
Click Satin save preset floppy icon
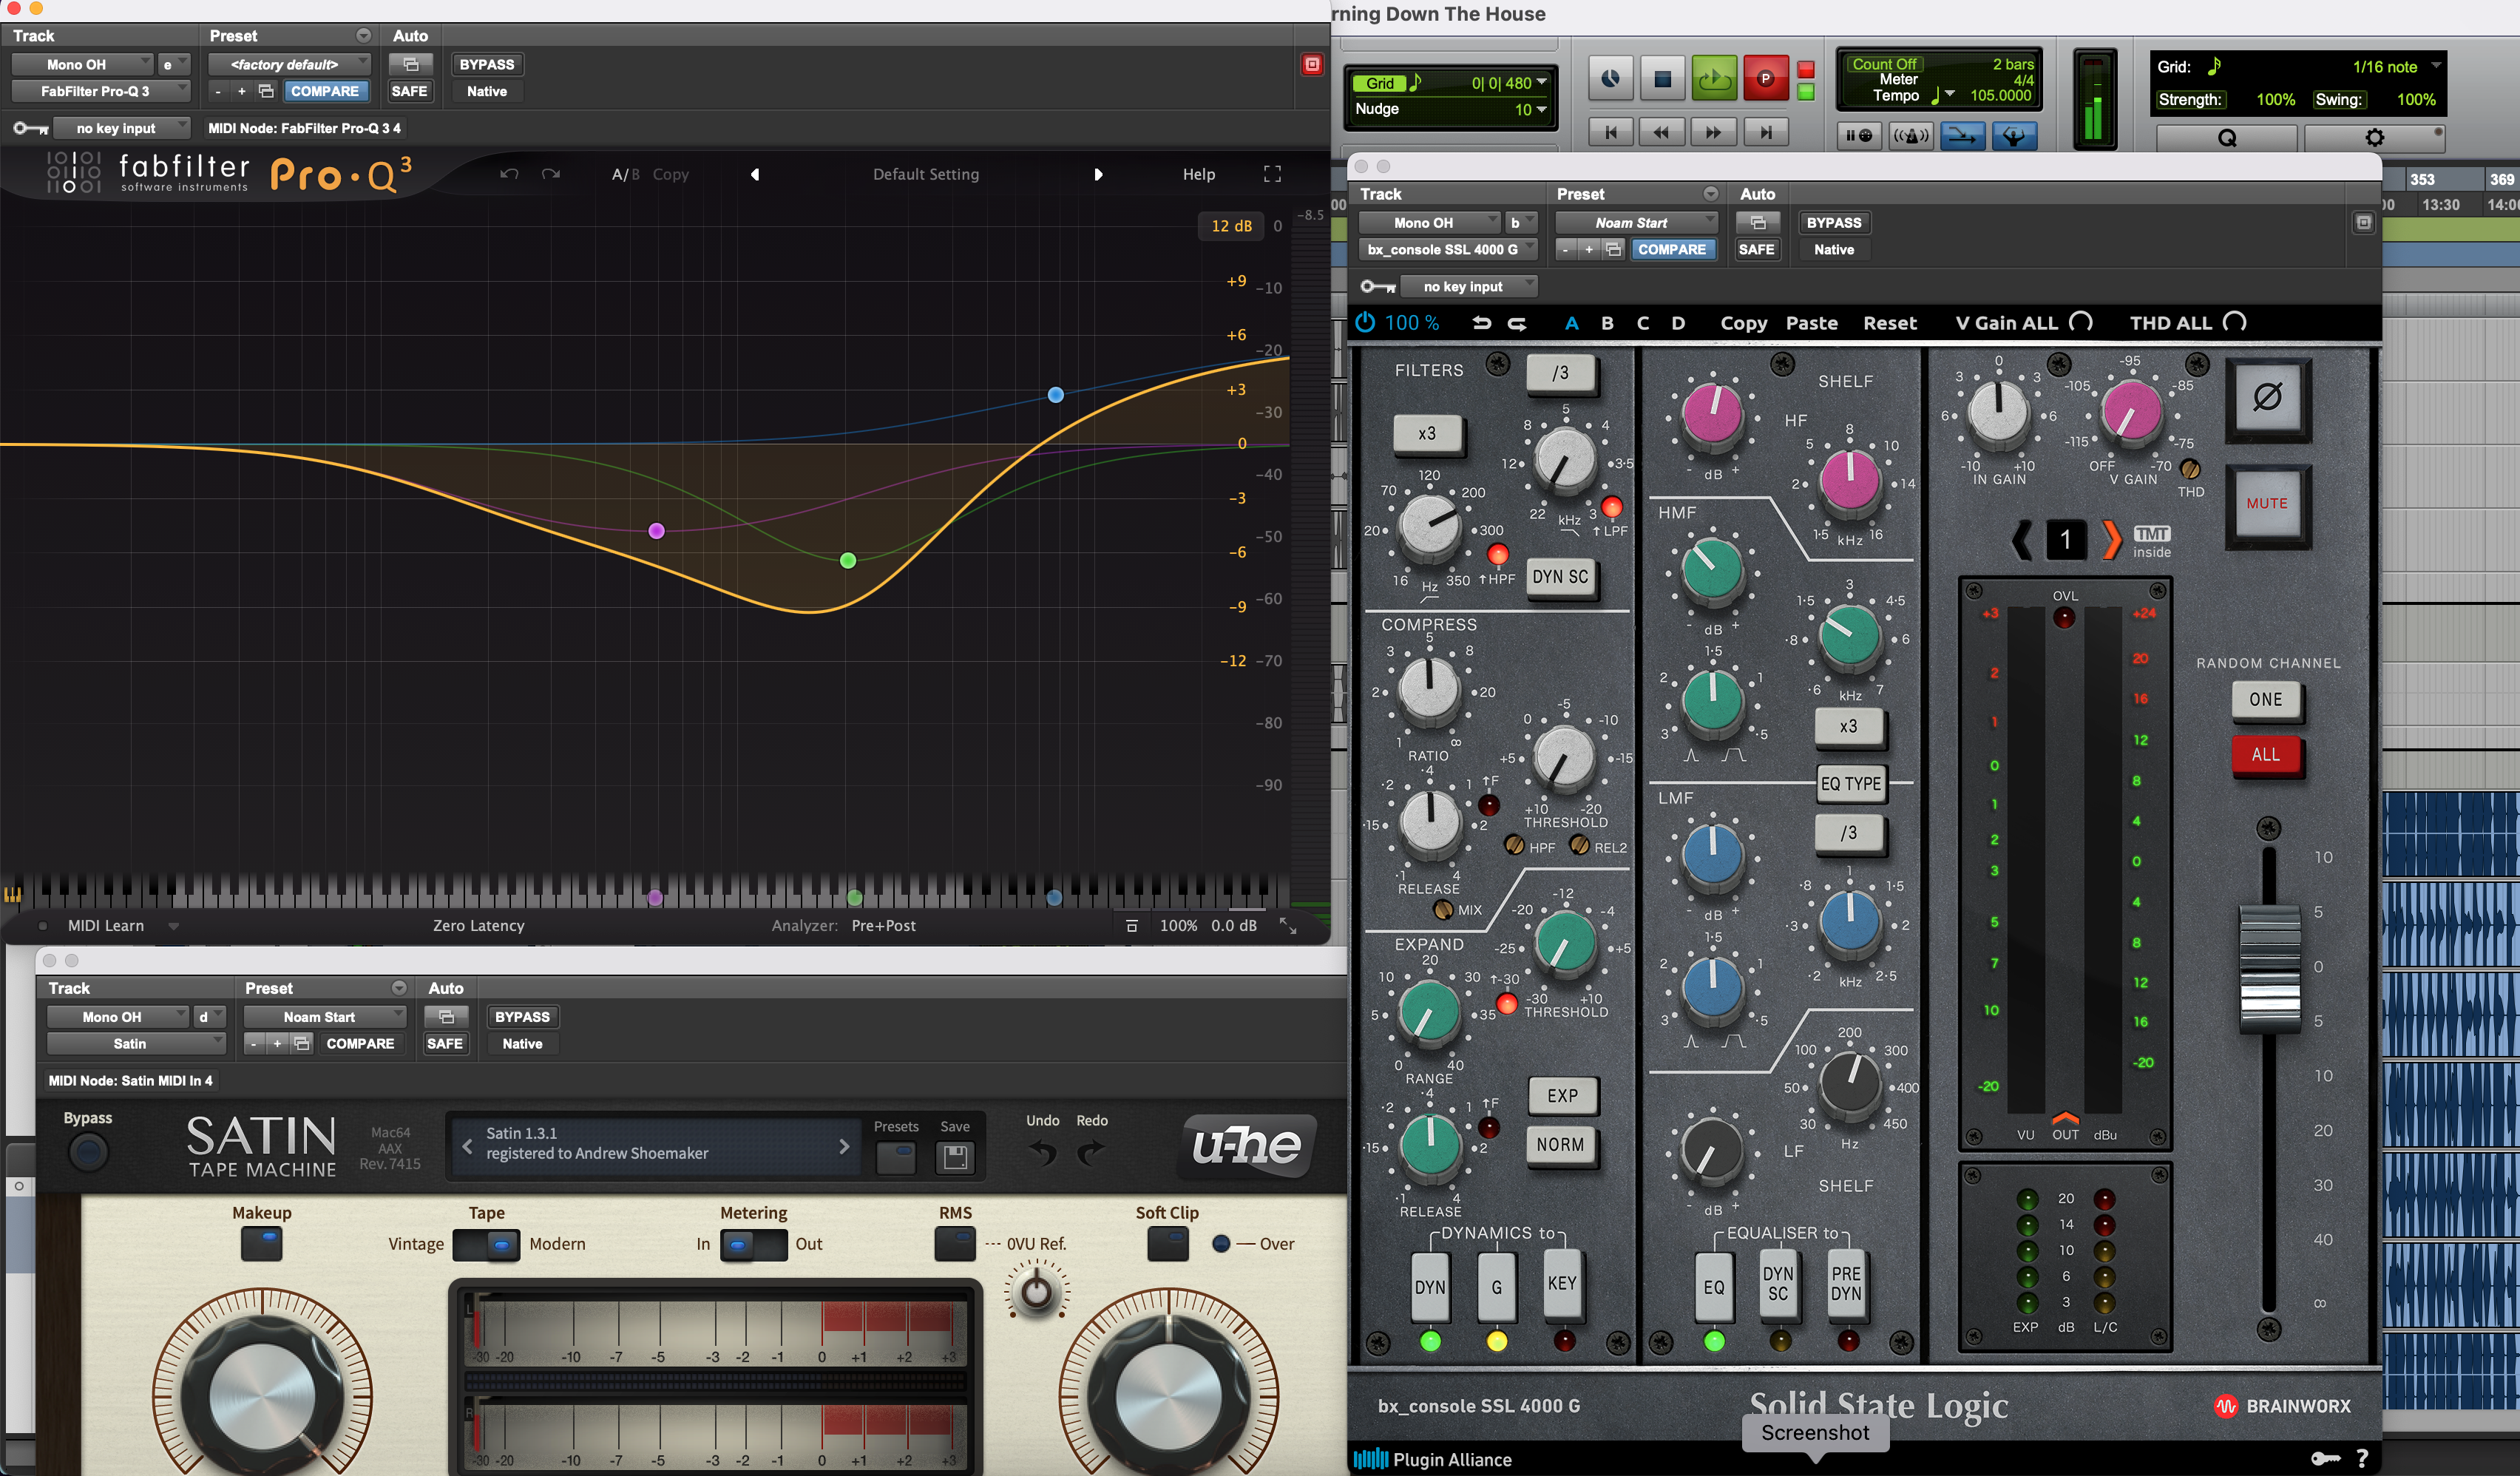[955, 1157]
